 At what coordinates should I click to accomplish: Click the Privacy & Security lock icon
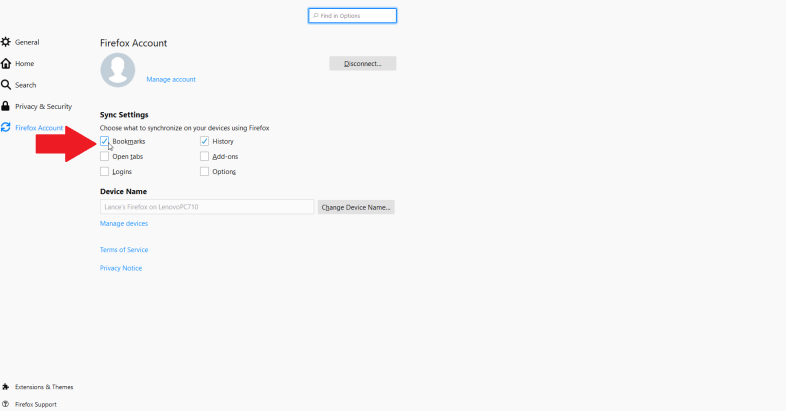[6, 106]
